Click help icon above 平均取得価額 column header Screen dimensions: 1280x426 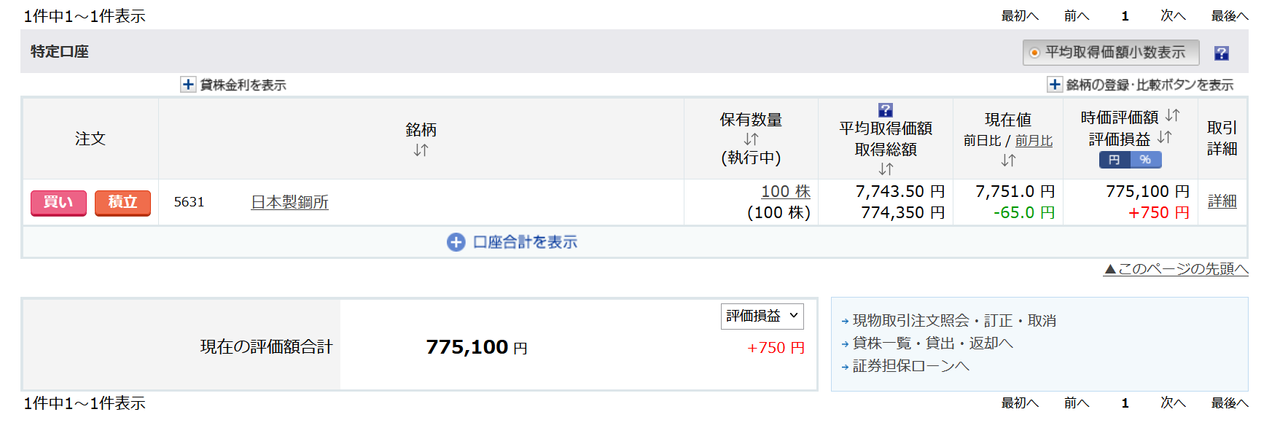[885, 110]
